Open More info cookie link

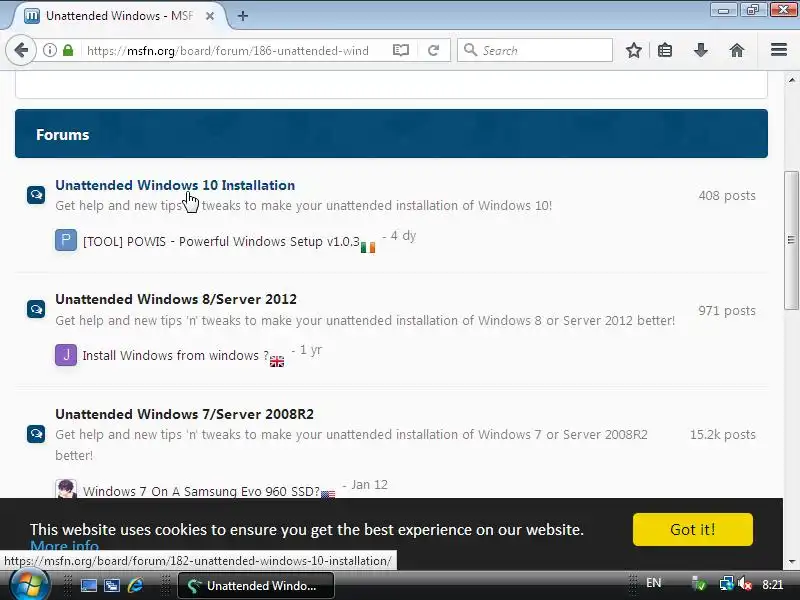[64, 545]
